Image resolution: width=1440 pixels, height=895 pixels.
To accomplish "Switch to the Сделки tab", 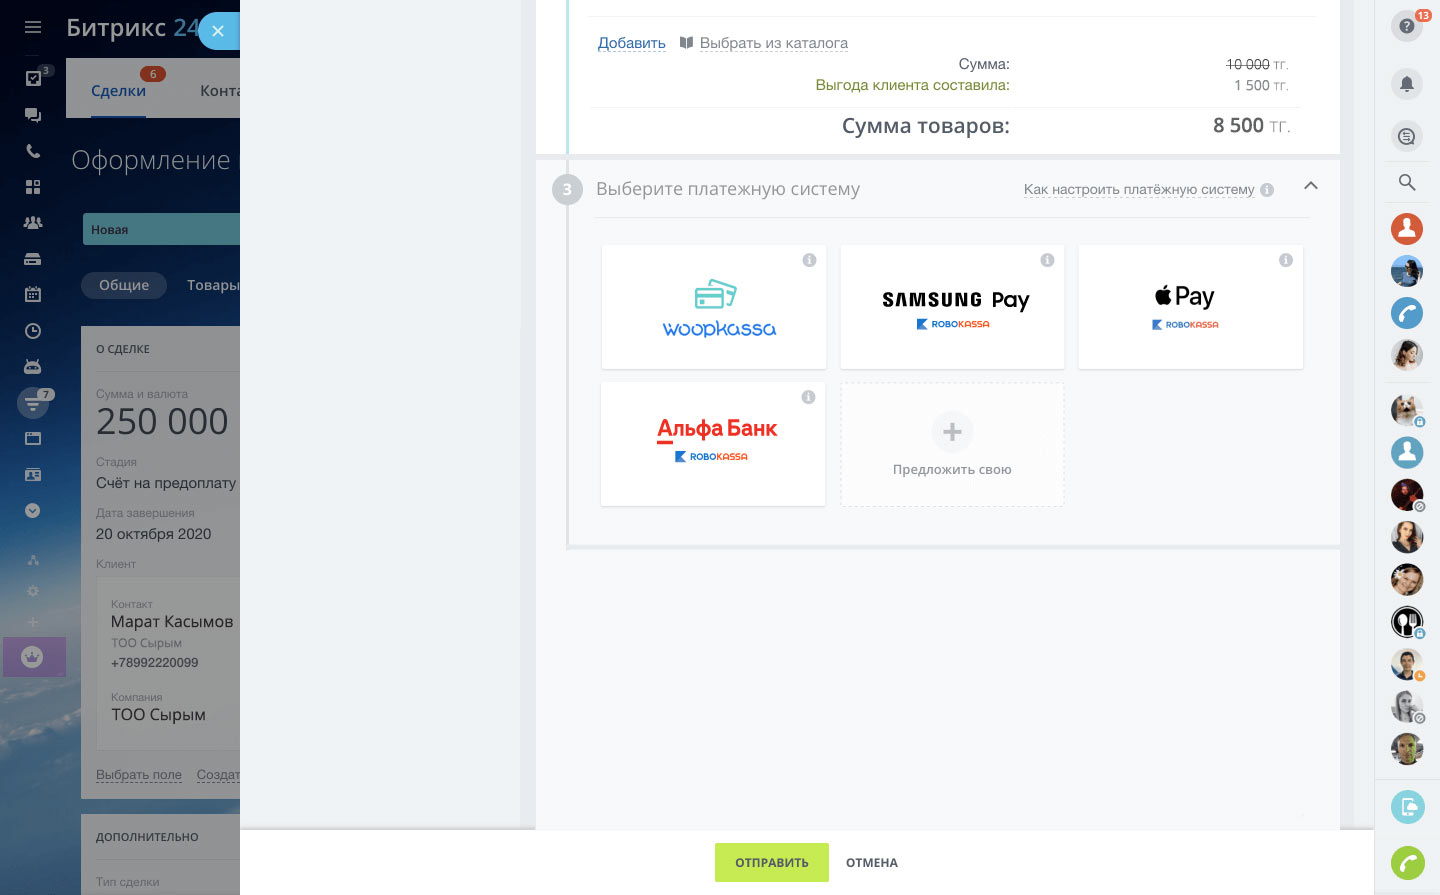I will pyautogui.click(x=118, y=91).
